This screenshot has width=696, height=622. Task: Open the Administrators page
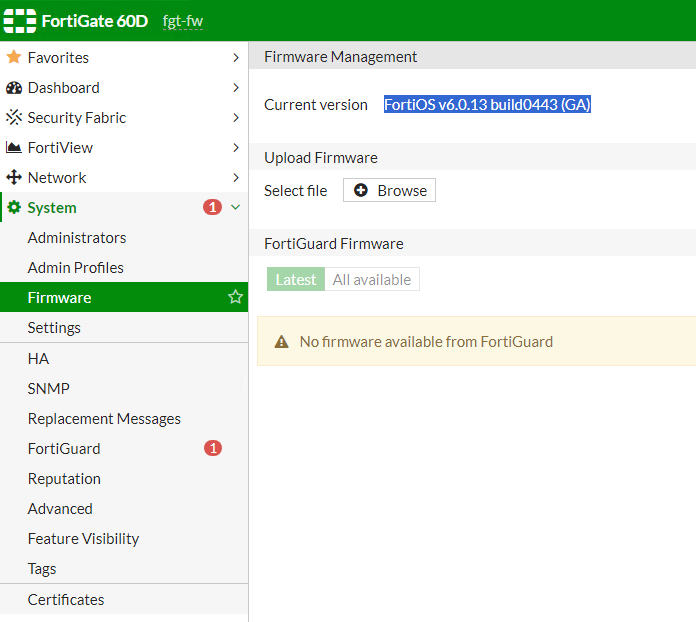click(x=77, y=238)
